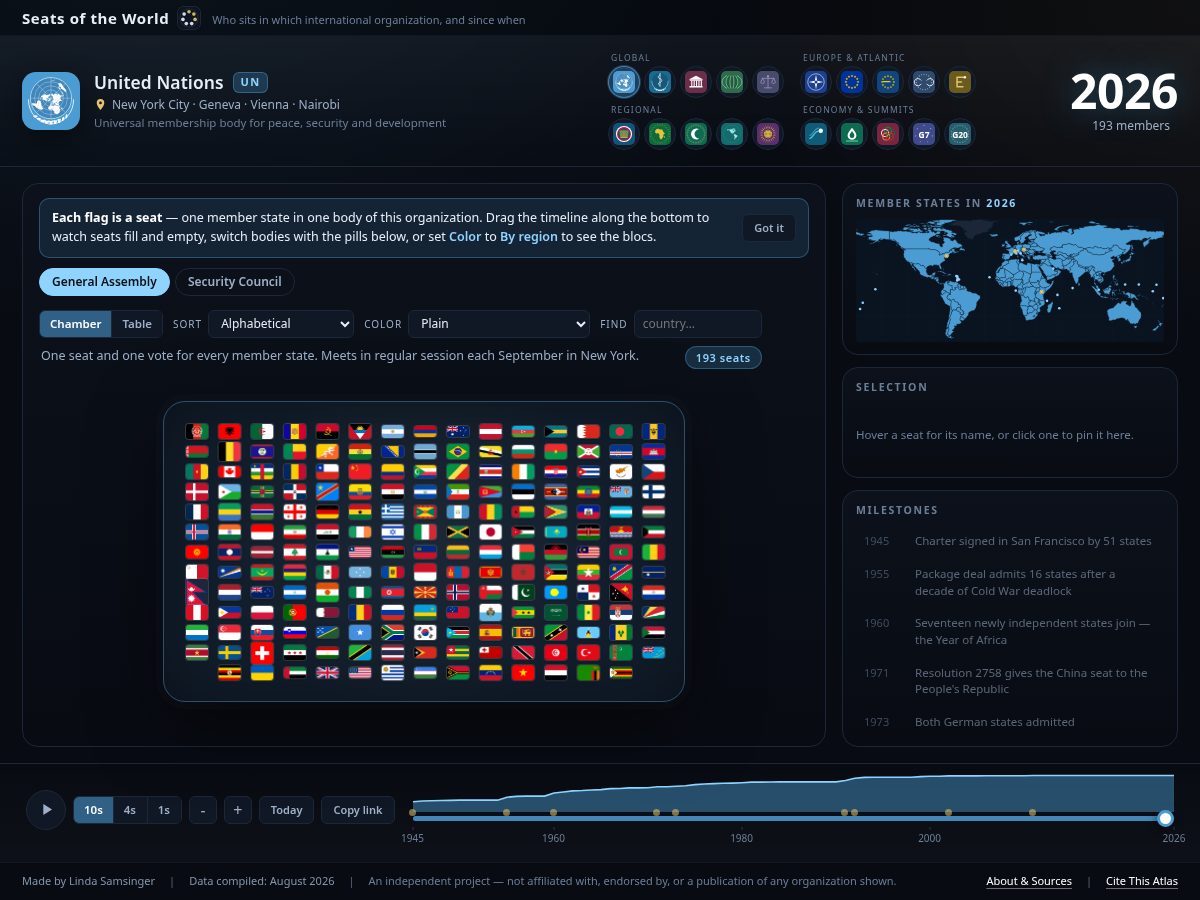Image resolution: width=1200 pixels, height=900 pixels.
Task: Step forward one year with plus button
Action: tap(237, 810)
